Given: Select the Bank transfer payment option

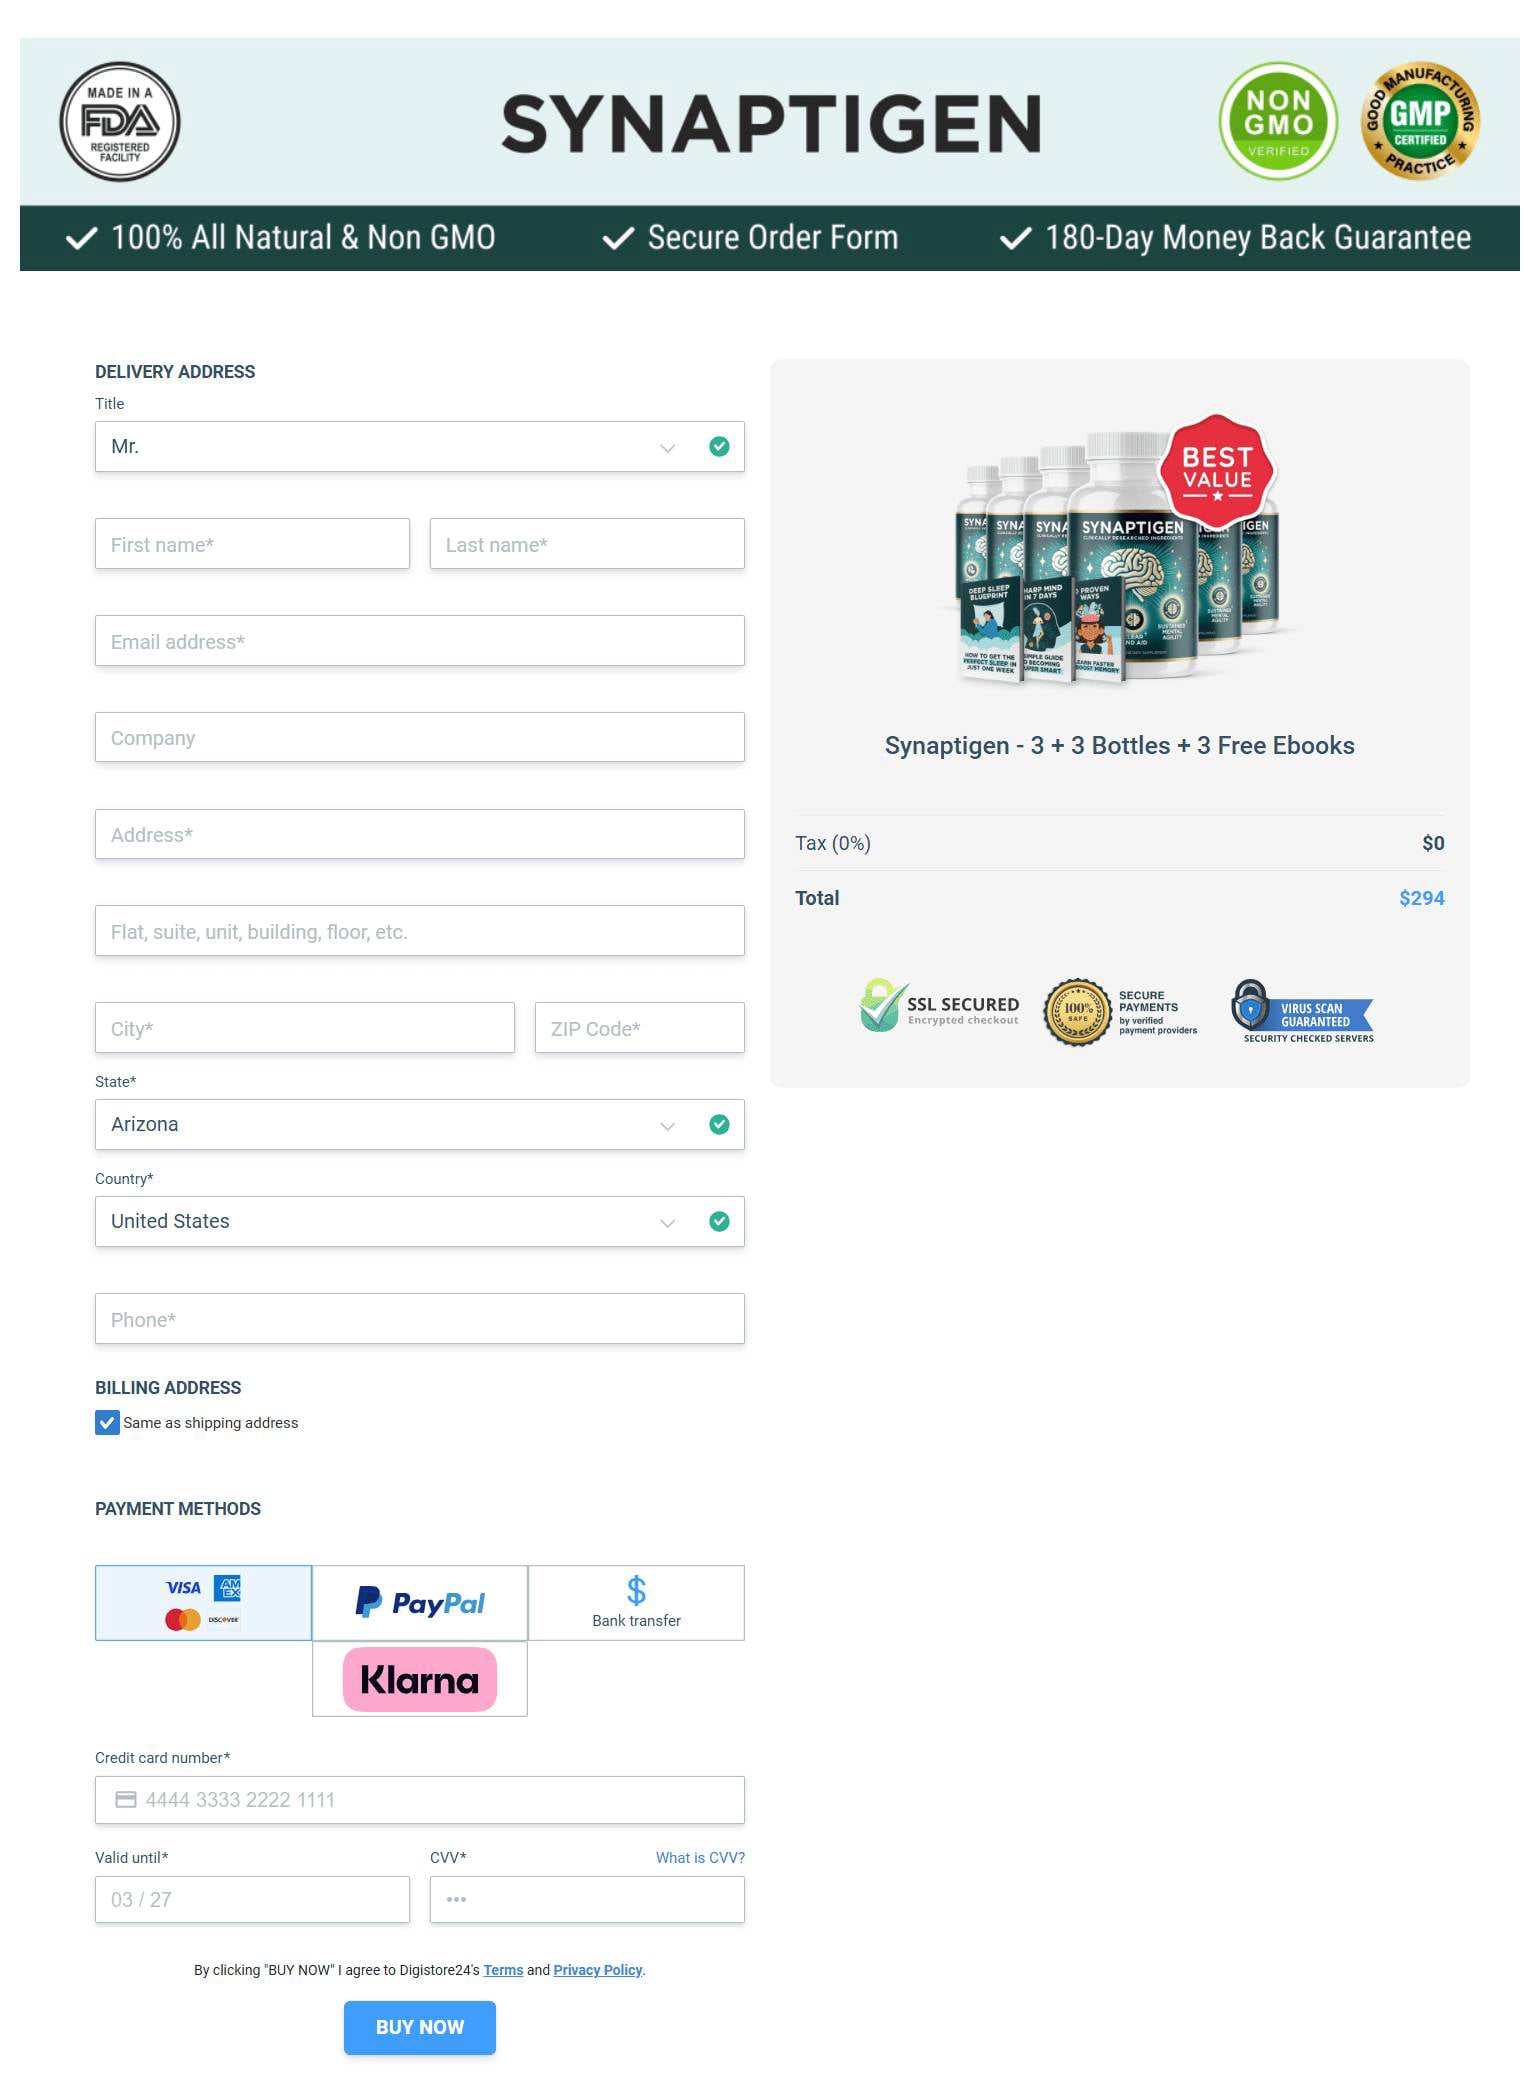Looking at the screenshot, I should tap(636, 1603).
